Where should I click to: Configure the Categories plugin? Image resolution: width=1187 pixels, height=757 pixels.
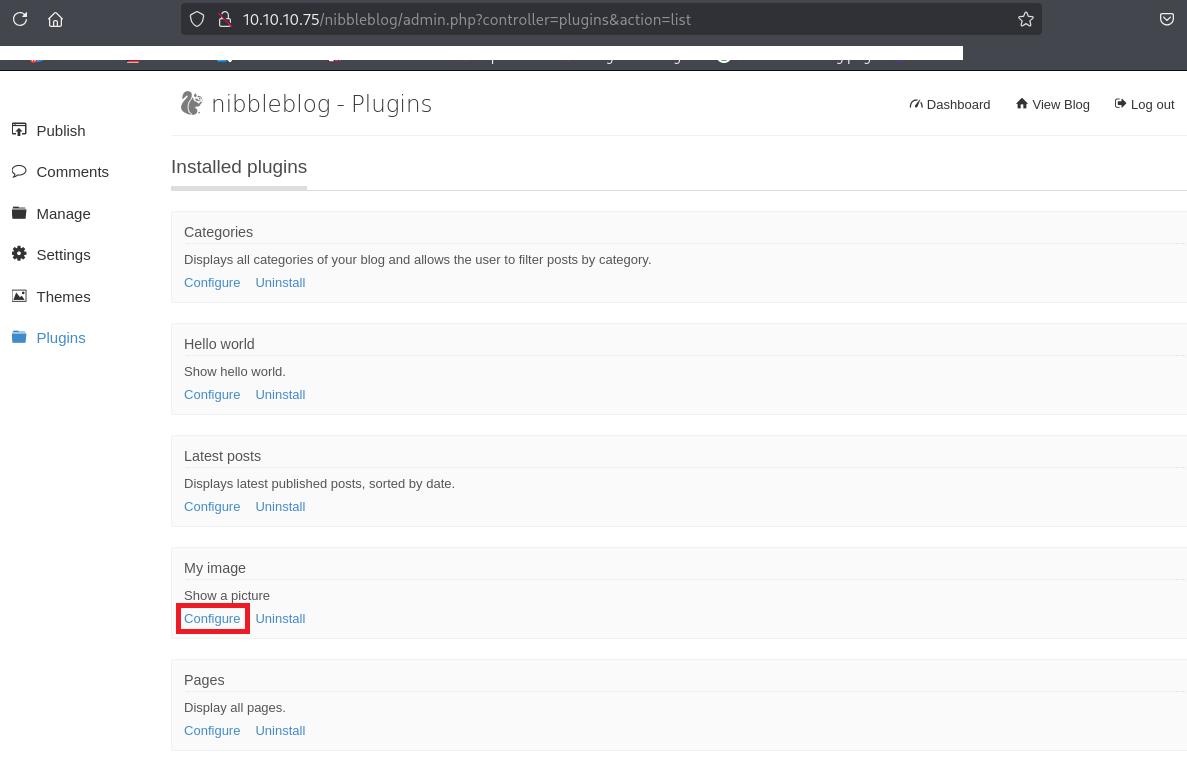click(212, 283)
